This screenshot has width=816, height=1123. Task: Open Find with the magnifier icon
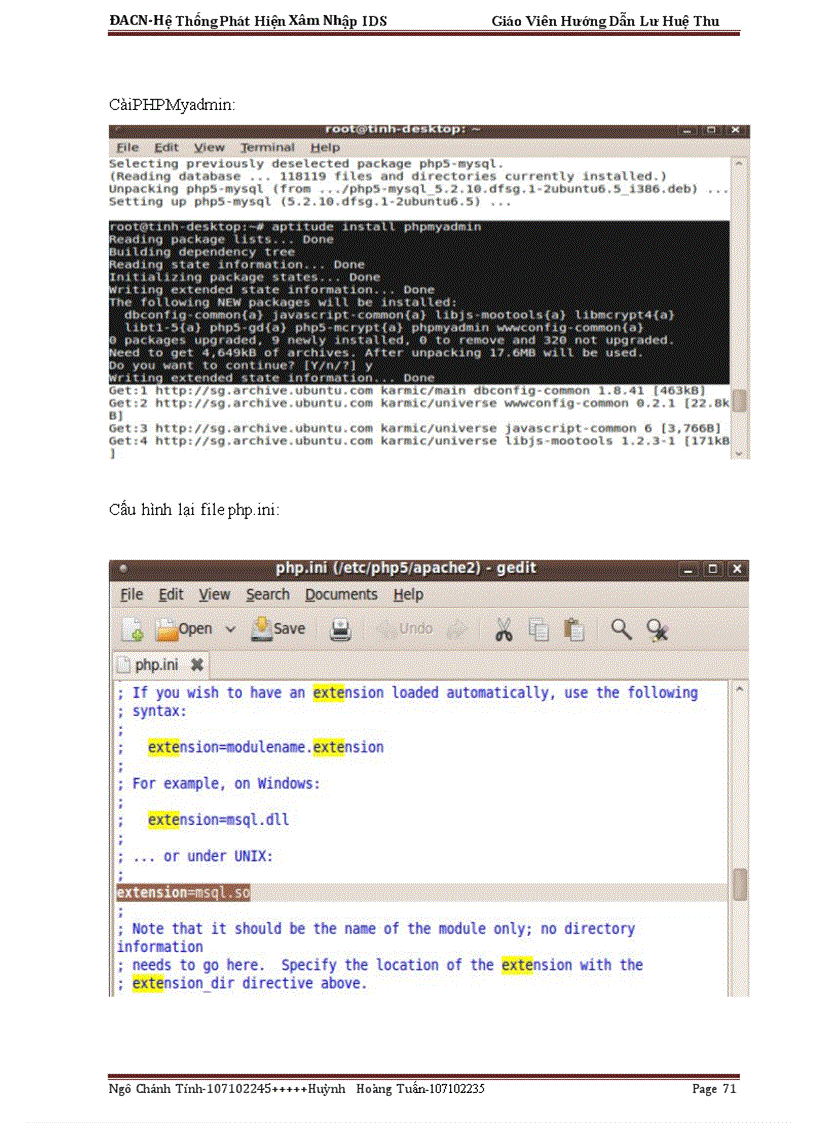[621, 629]
